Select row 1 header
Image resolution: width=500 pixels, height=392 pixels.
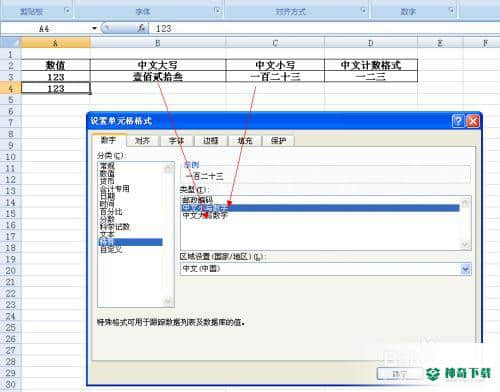(10, 54)
